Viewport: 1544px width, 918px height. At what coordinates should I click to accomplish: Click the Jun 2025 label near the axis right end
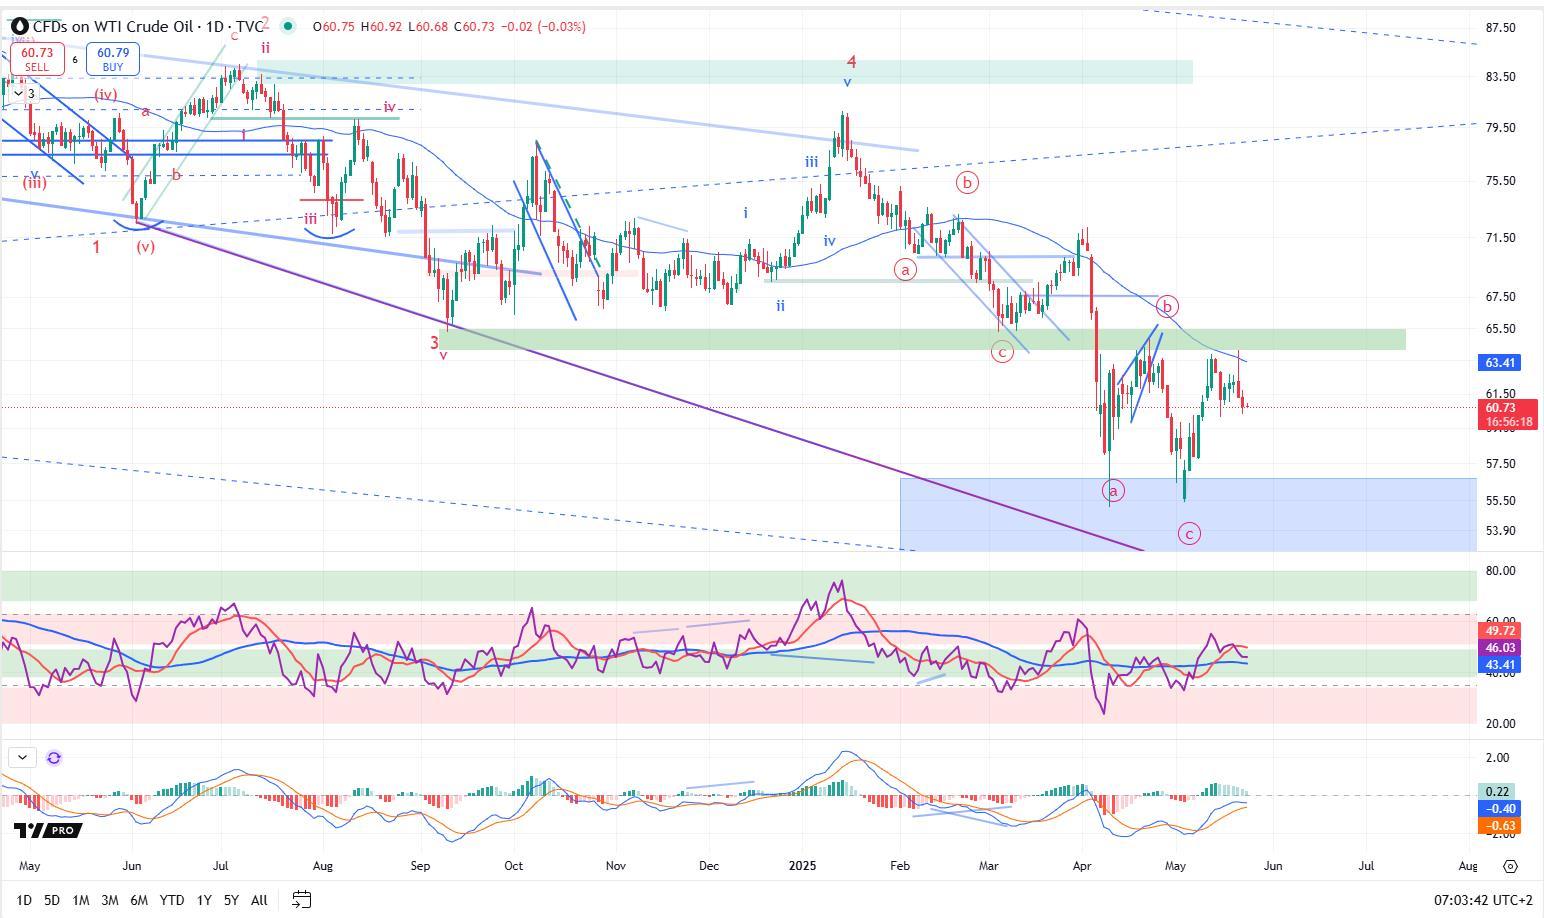pos(1273,866)
